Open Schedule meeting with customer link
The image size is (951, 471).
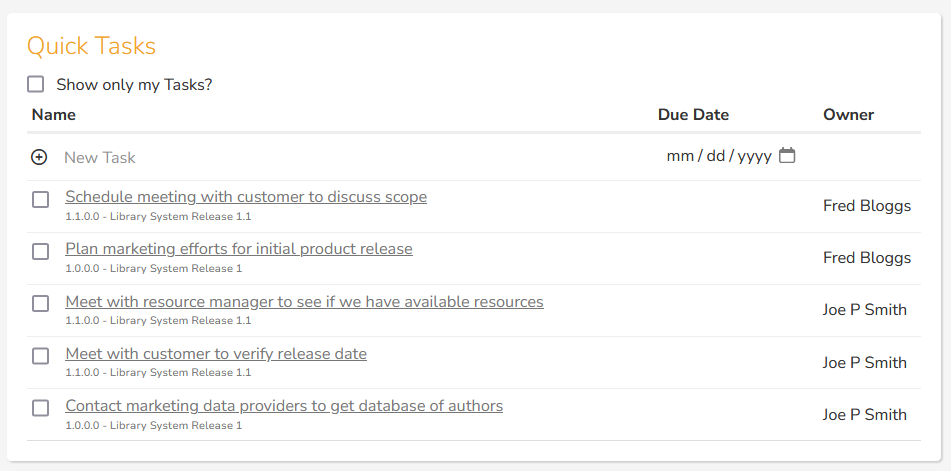[x=246, y=197]
